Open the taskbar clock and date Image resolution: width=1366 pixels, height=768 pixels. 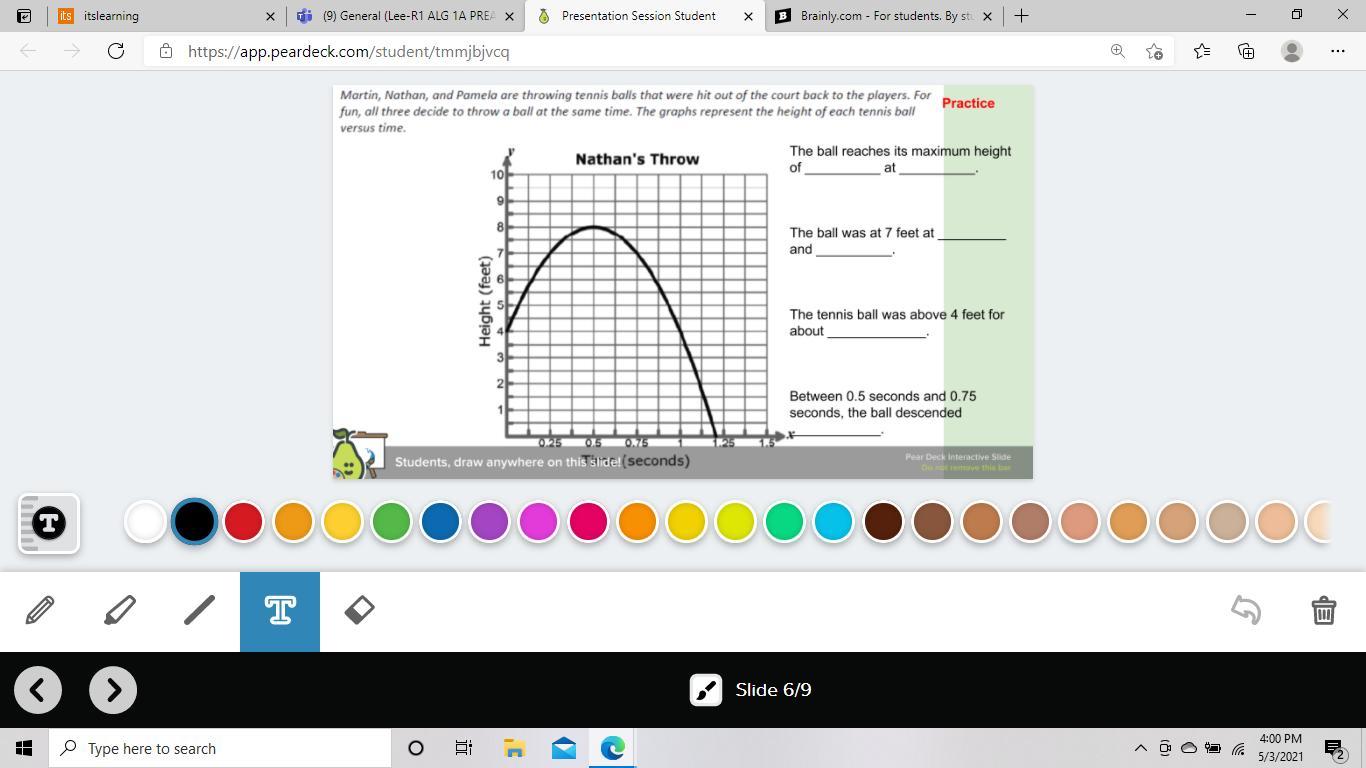tap(1281, 748)
